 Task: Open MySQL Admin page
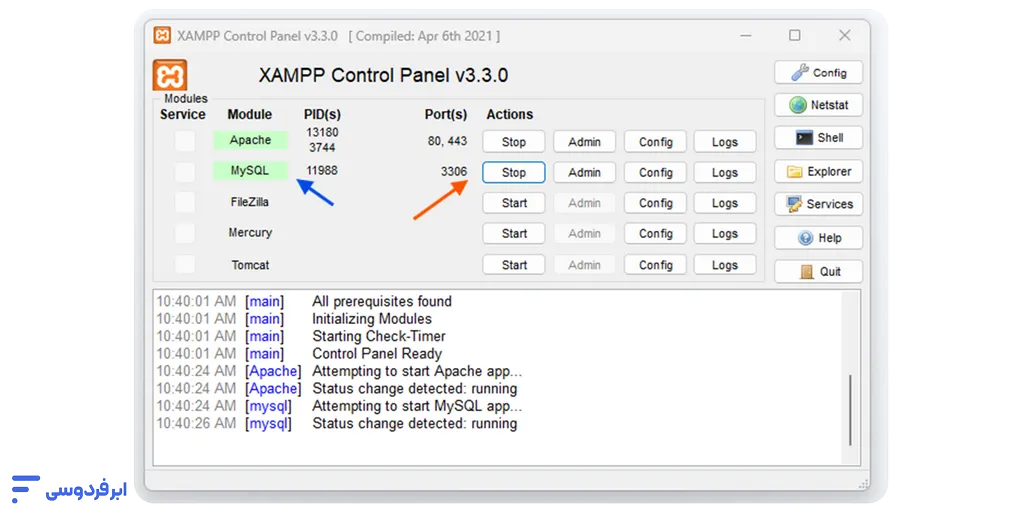point(584,172)
